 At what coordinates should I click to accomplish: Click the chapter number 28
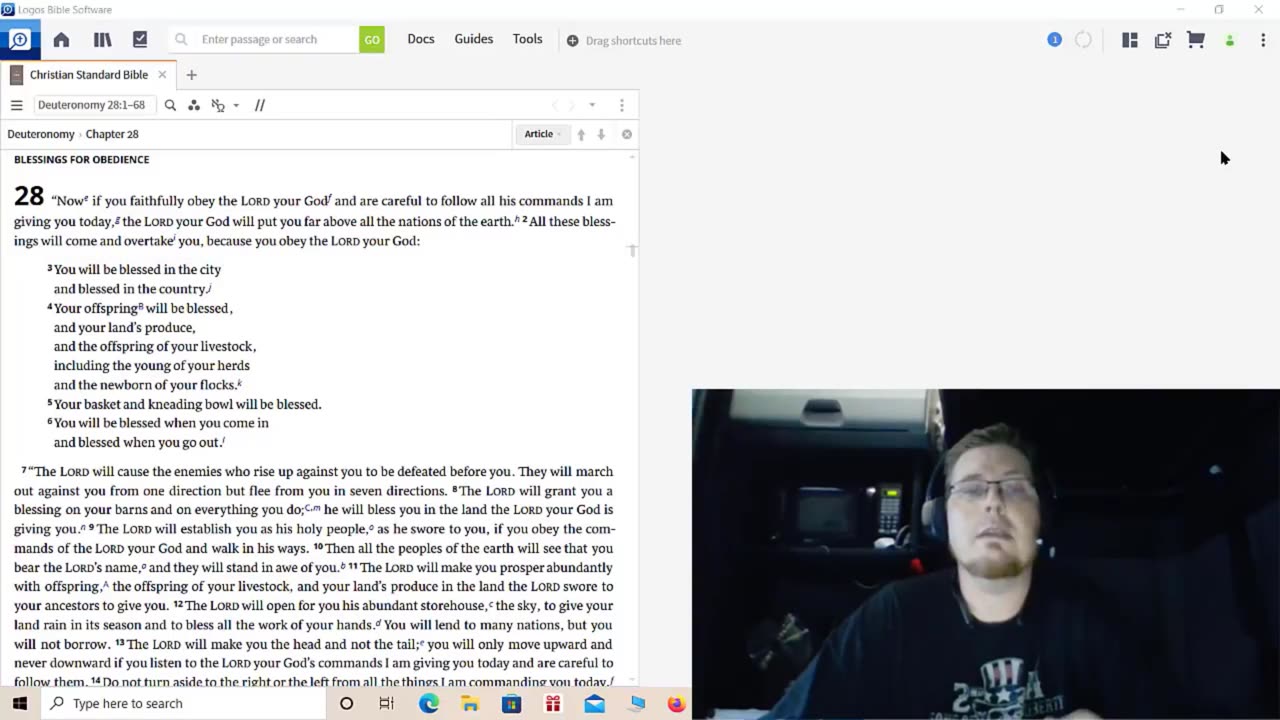pyautogui.click(x=29, y=196)
